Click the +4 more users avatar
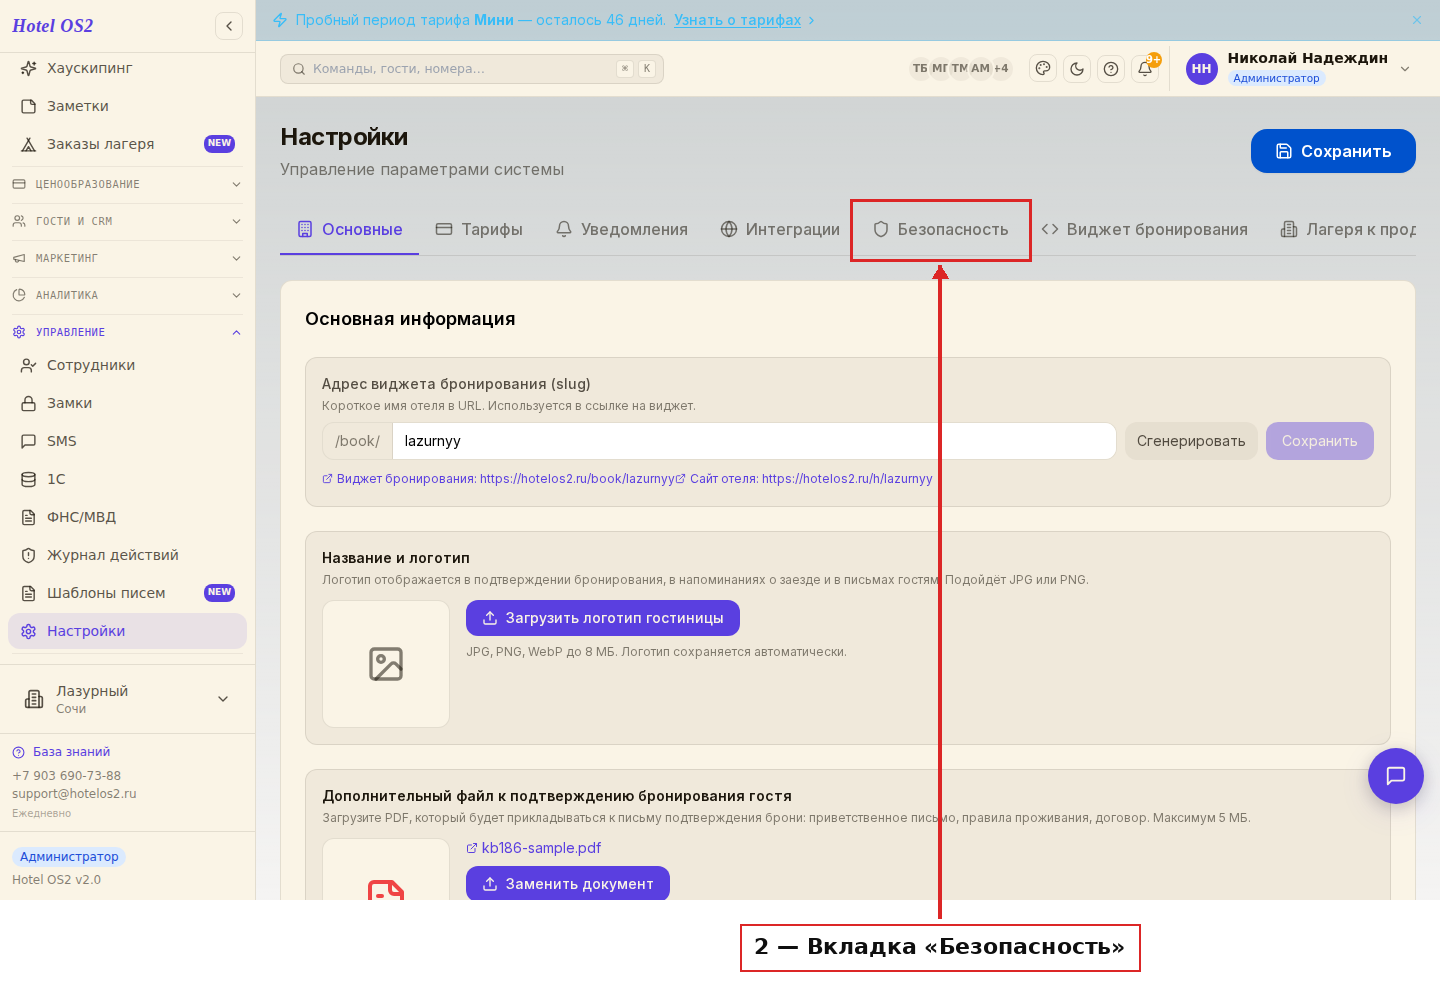 point(1001,68)
